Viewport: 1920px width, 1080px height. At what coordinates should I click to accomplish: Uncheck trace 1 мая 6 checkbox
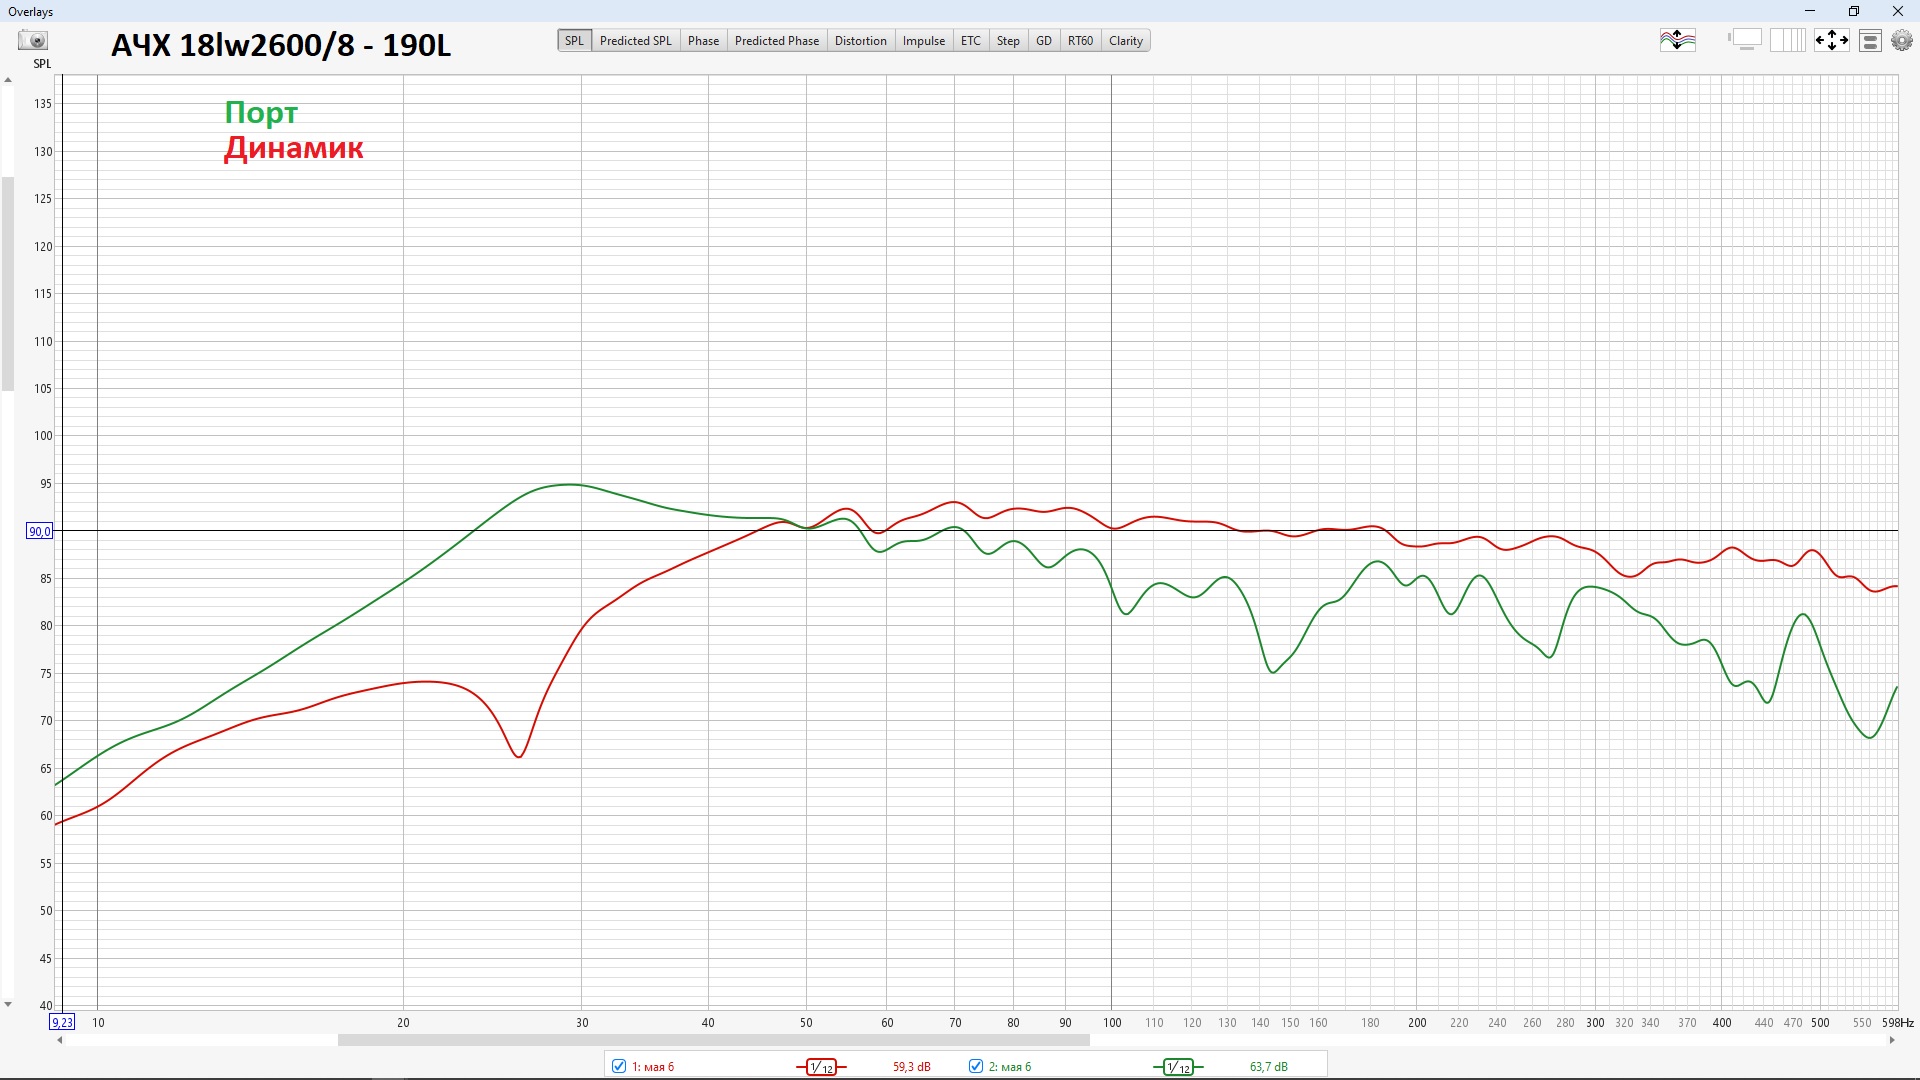(619, 1066)
